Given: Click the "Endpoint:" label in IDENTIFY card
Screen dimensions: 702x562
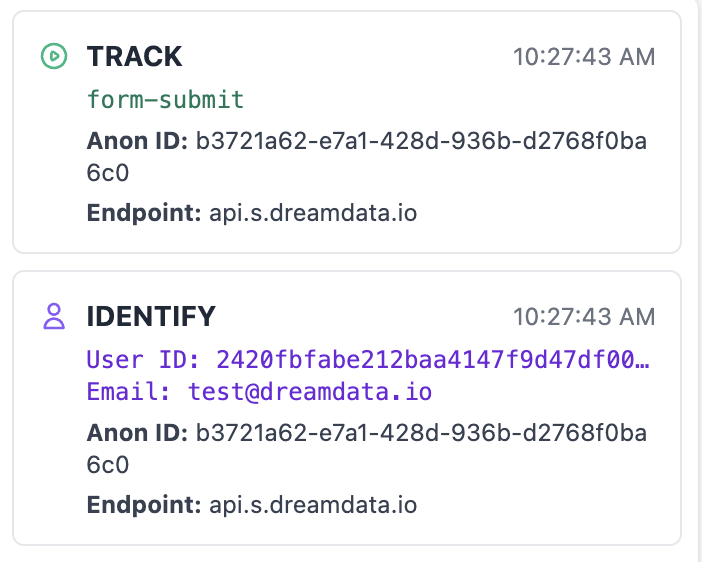Looking at the screenshot, I should click(x=144, y=505).
